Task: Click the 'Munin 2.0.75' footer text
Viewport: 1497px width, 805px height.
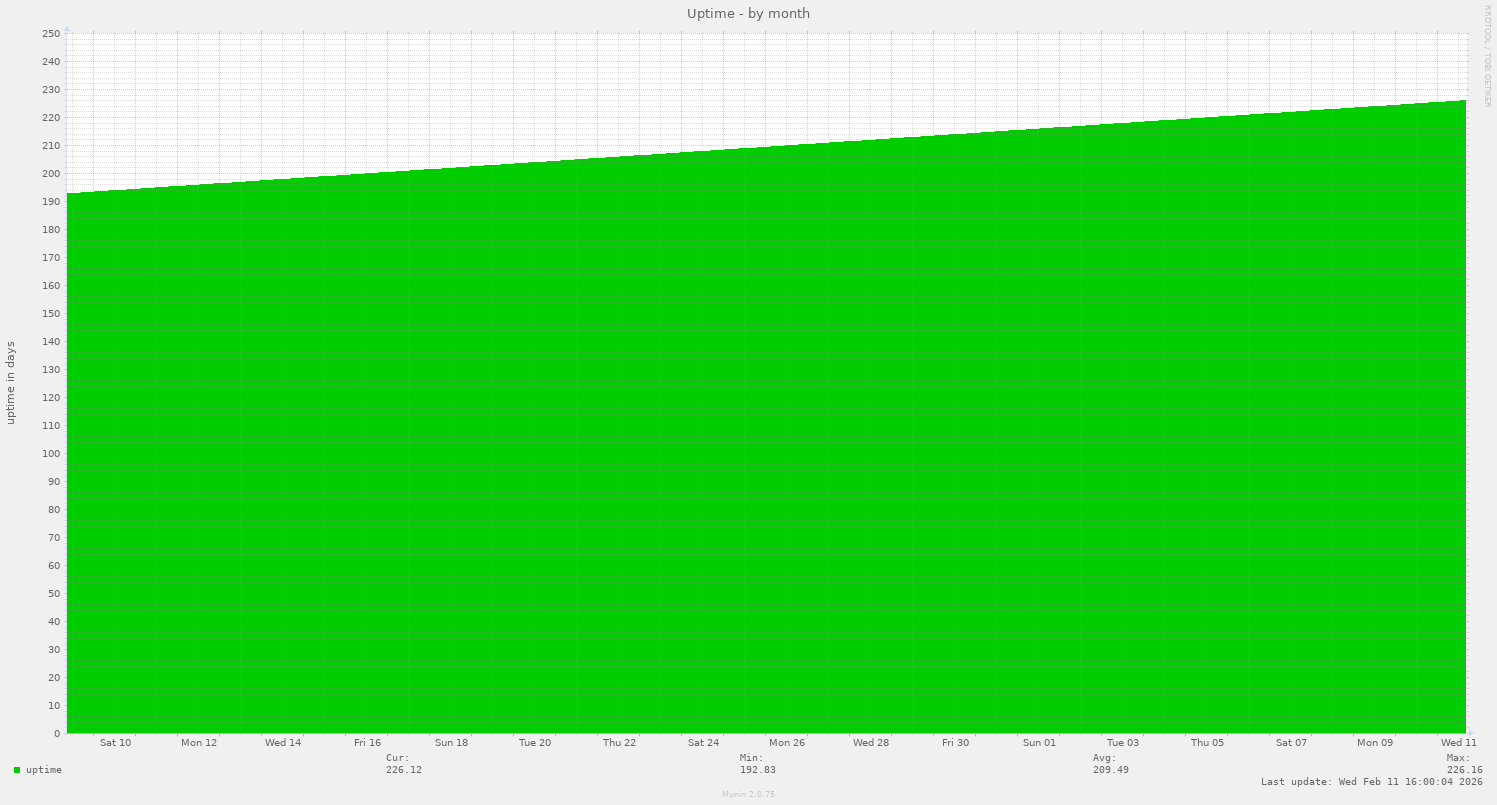Action: [x=747, y=794]
